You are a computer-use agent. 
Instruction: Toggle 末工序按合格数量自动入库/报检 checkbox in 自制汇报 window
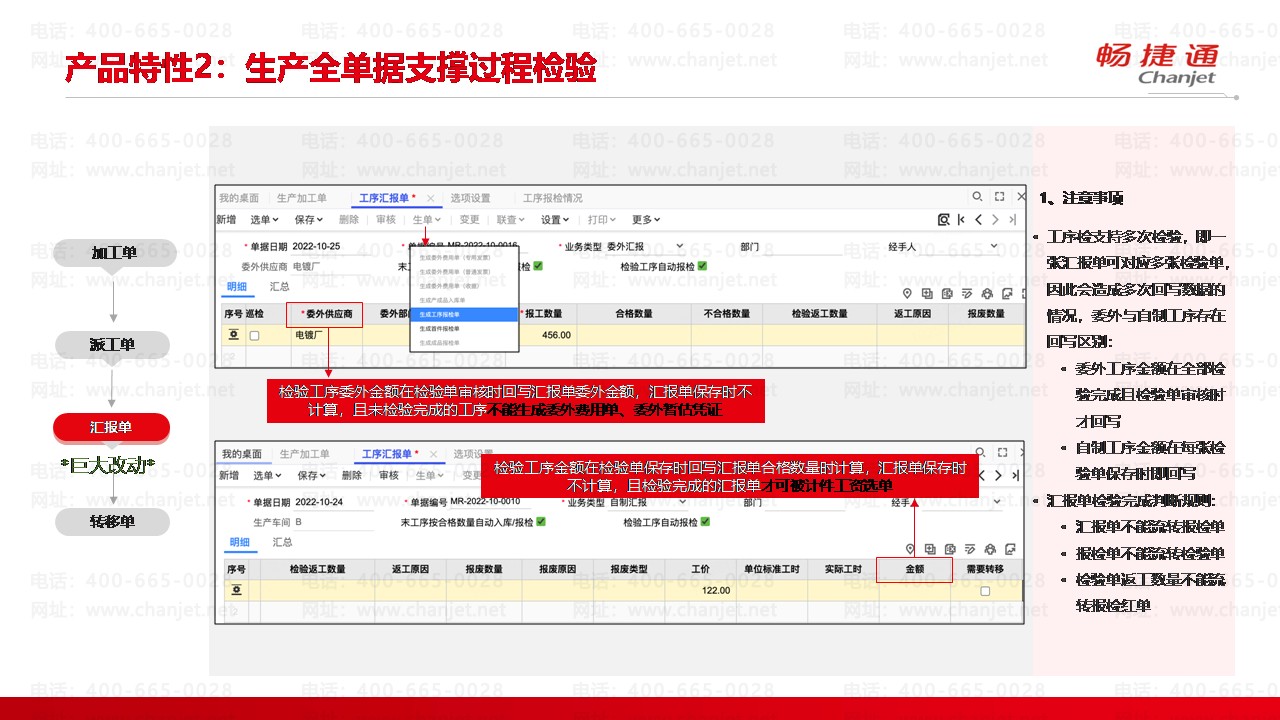click(x=540, y=521)
